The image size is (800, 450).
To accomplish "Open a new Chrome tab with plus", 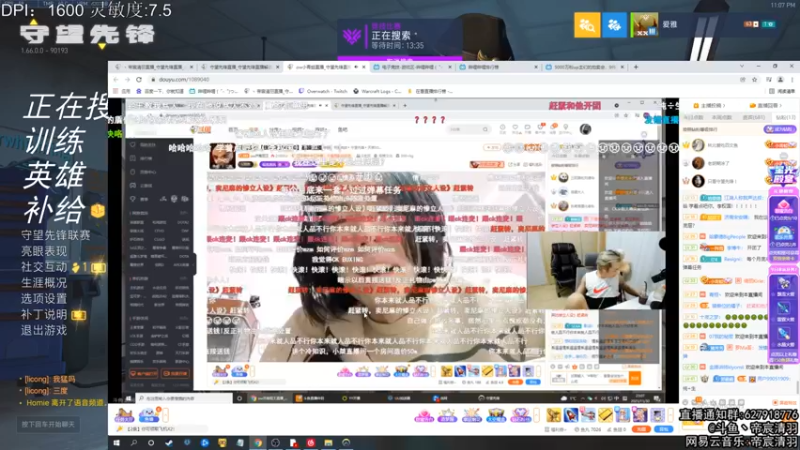I will pyautogui.click(x=636, y=67).
